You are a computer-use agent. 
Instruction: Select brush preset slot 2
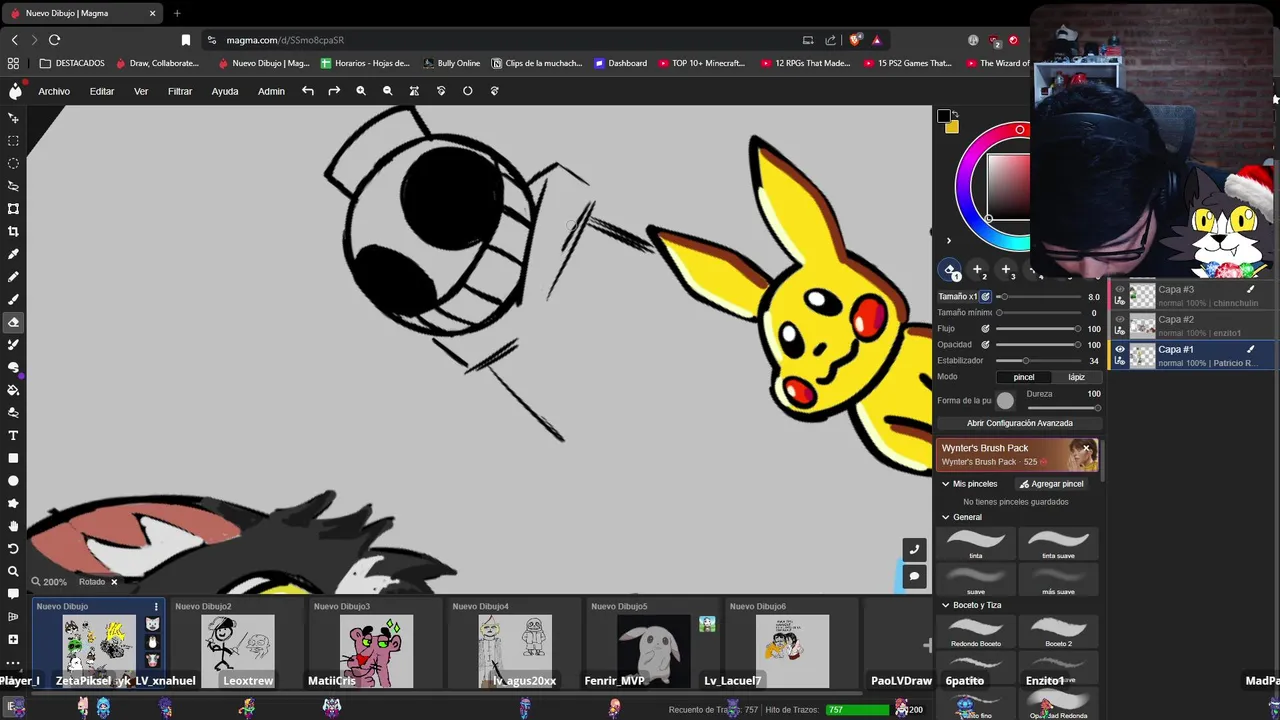coord(977,270)
